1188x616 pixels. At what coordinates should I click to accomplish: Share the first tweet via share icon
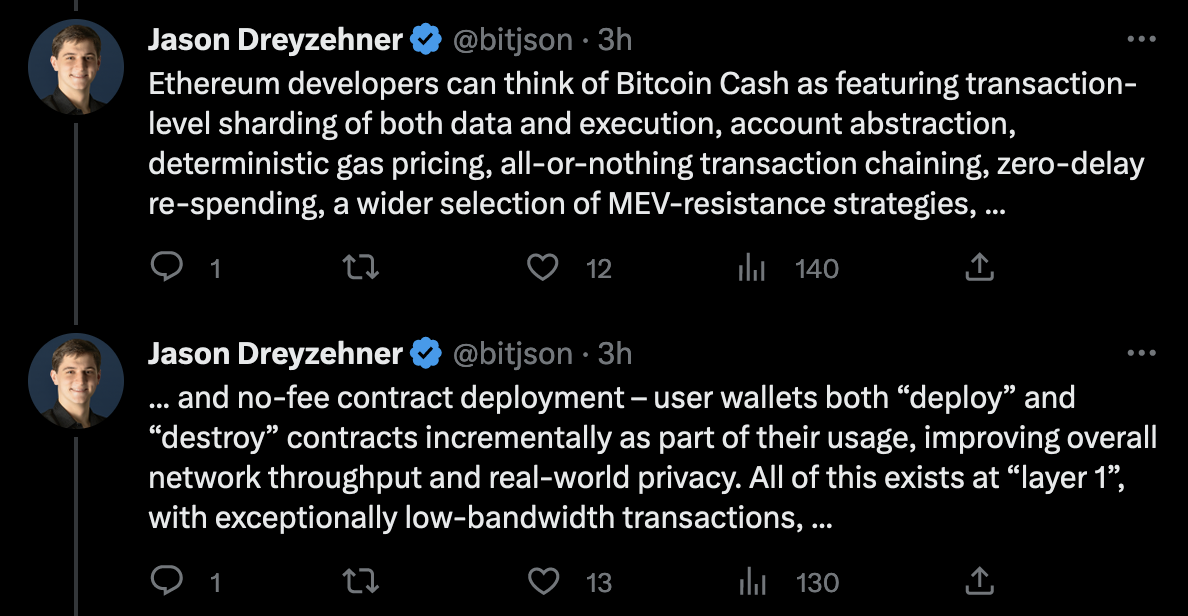point(980,268)
